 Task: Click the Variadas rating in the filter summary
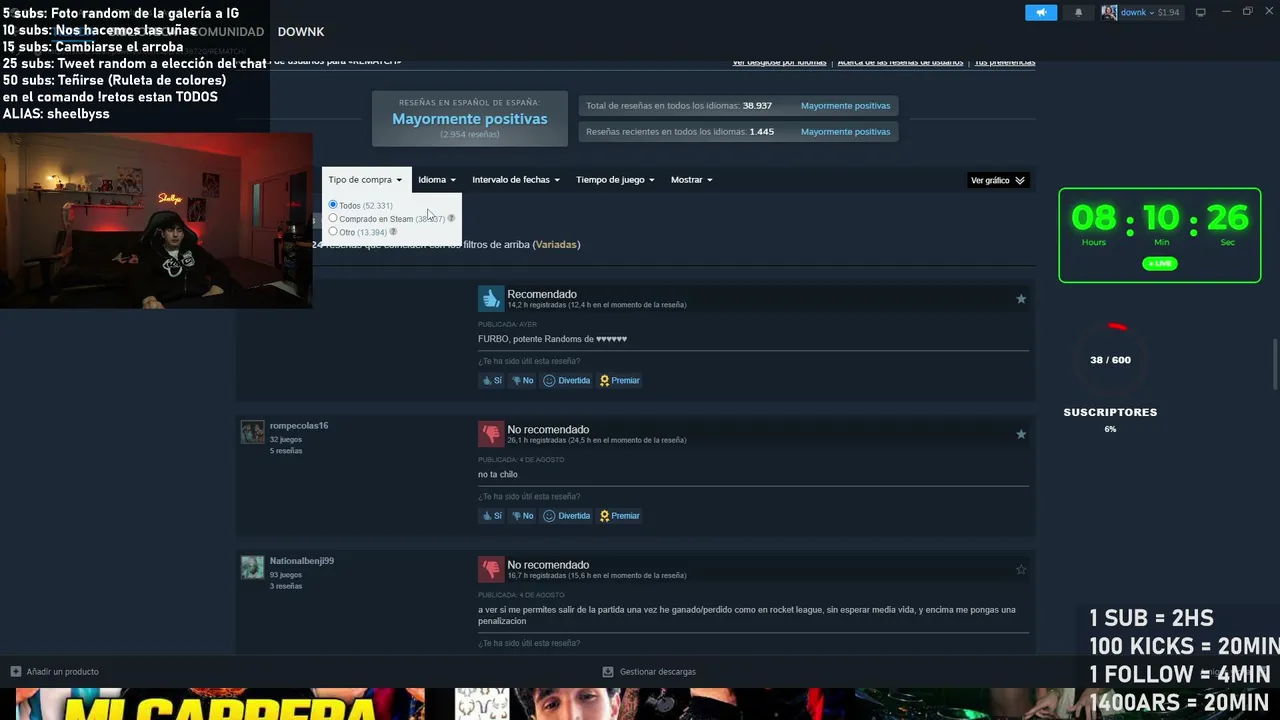556,245
